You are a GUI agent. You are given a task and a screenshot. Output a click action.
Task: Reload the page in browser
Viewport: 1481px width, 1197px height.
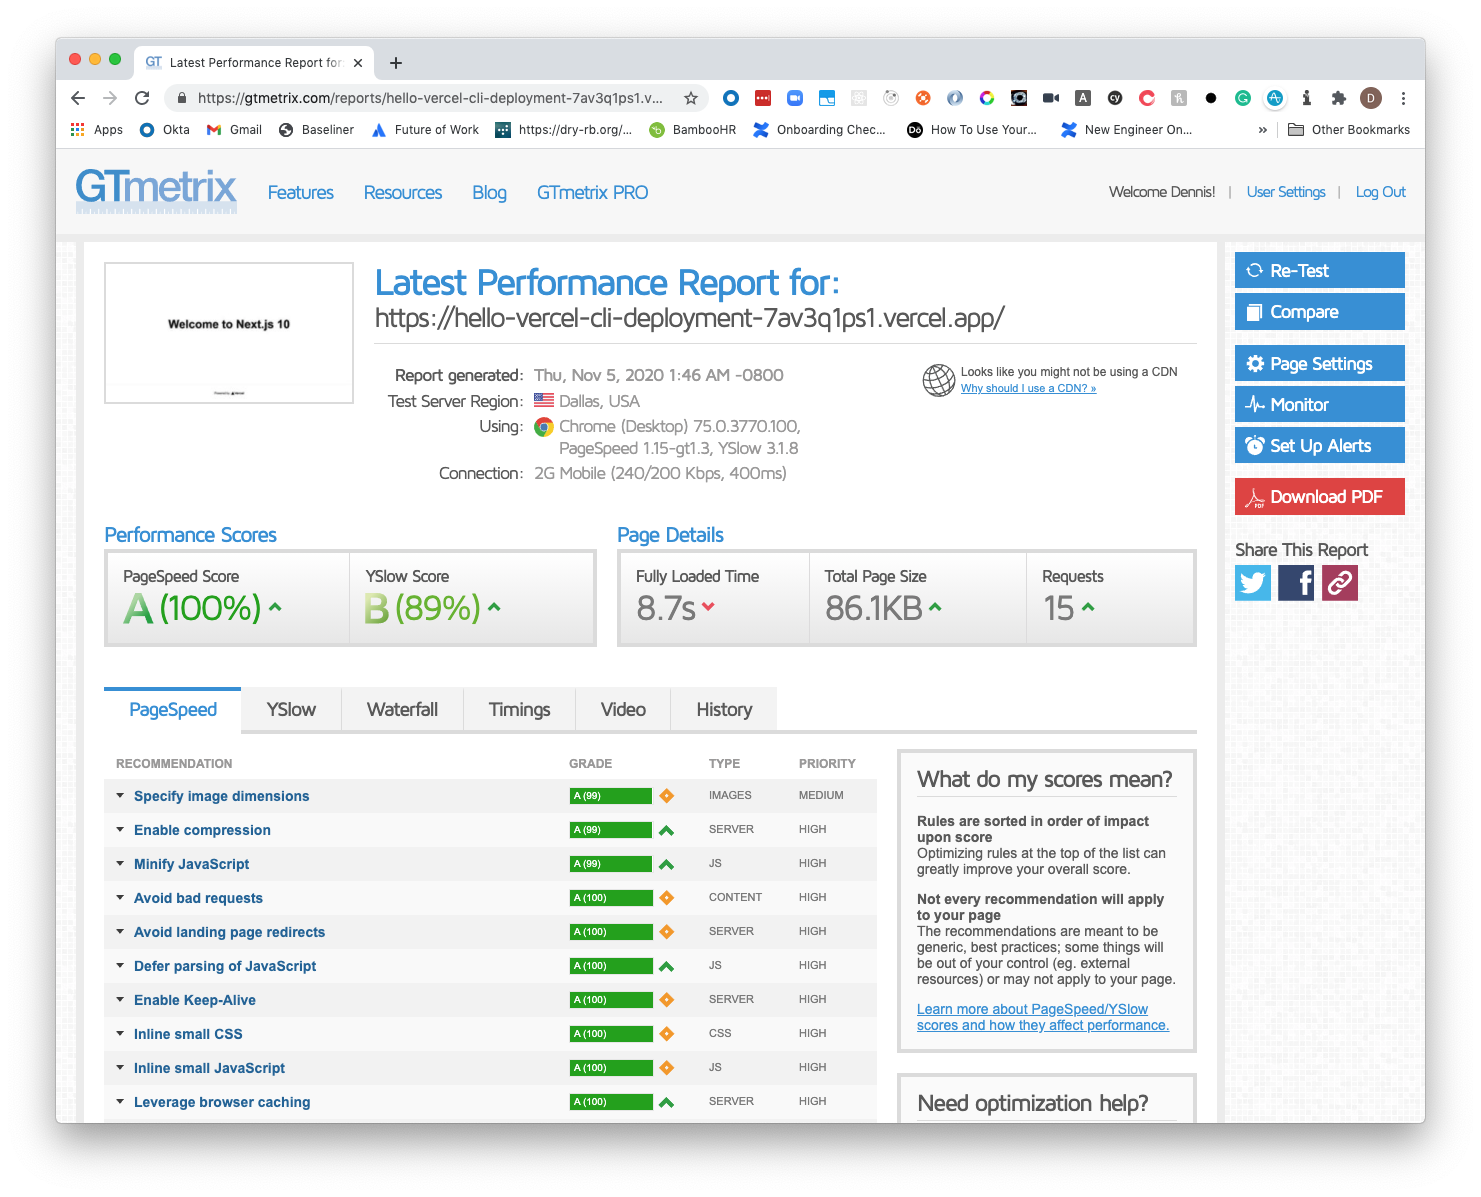142,98
